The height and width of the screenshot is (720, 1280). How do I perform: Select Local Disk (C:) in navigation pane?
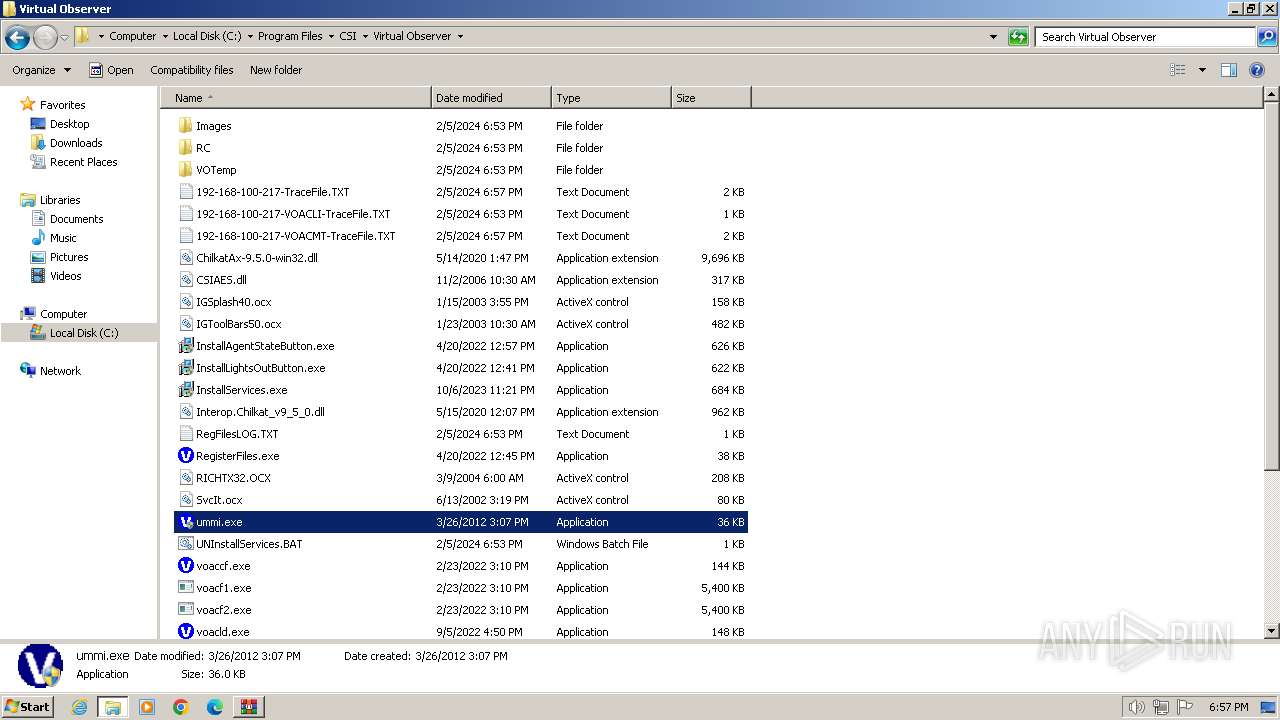(84, 333)
